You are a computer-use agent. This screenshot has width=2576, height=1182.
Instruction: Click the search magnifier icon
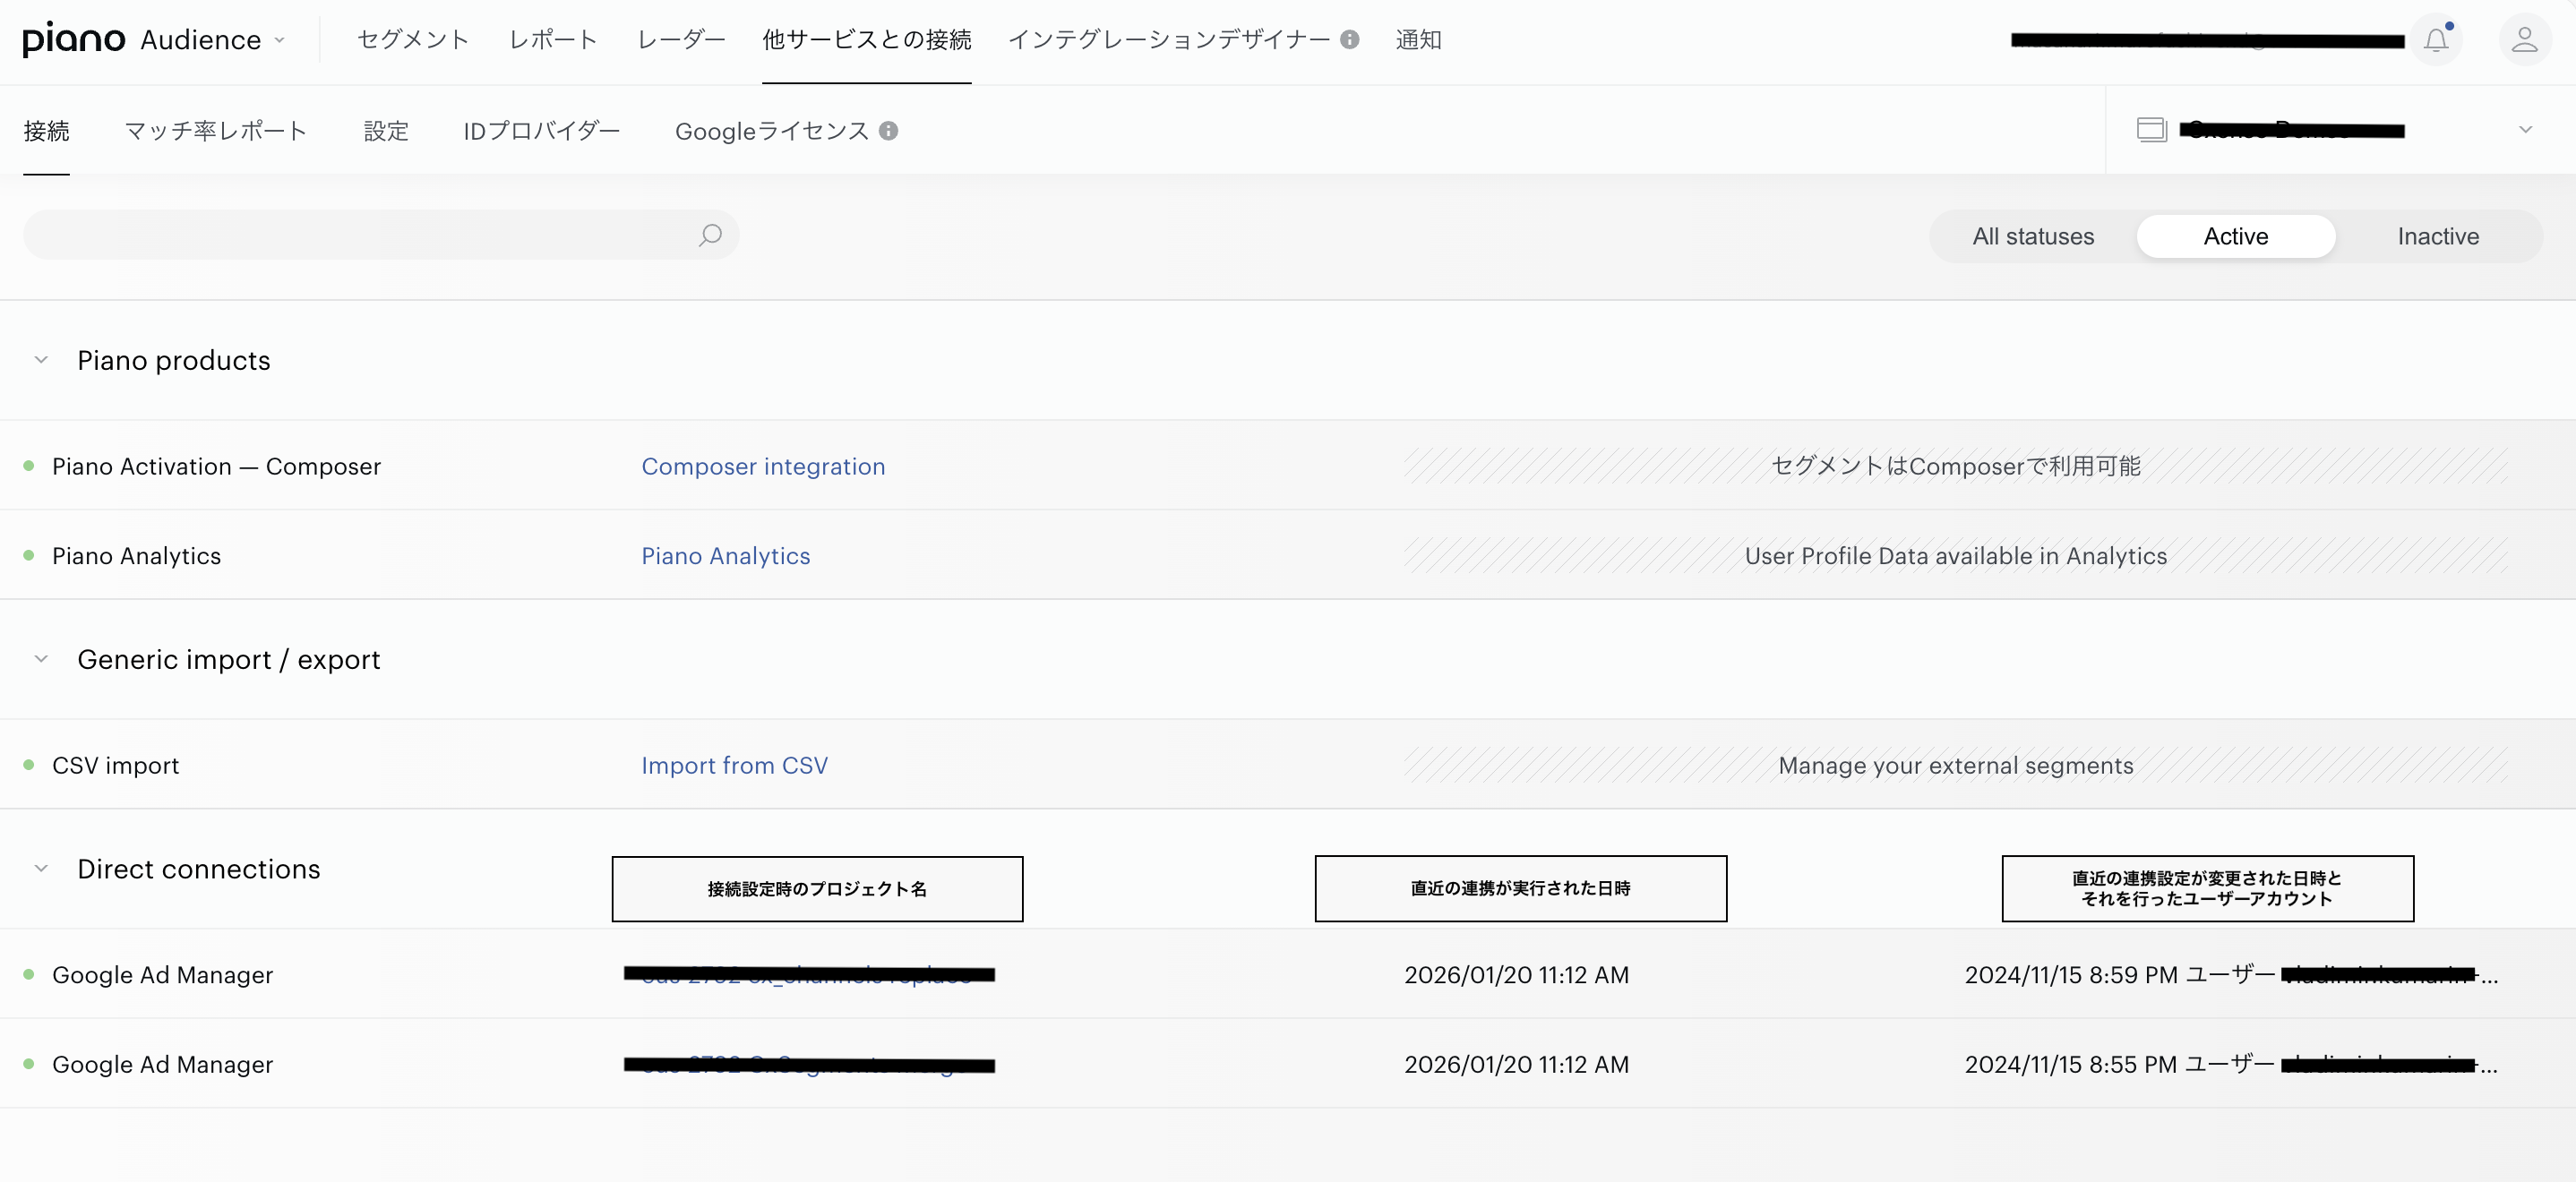click(x=710, y=235)
